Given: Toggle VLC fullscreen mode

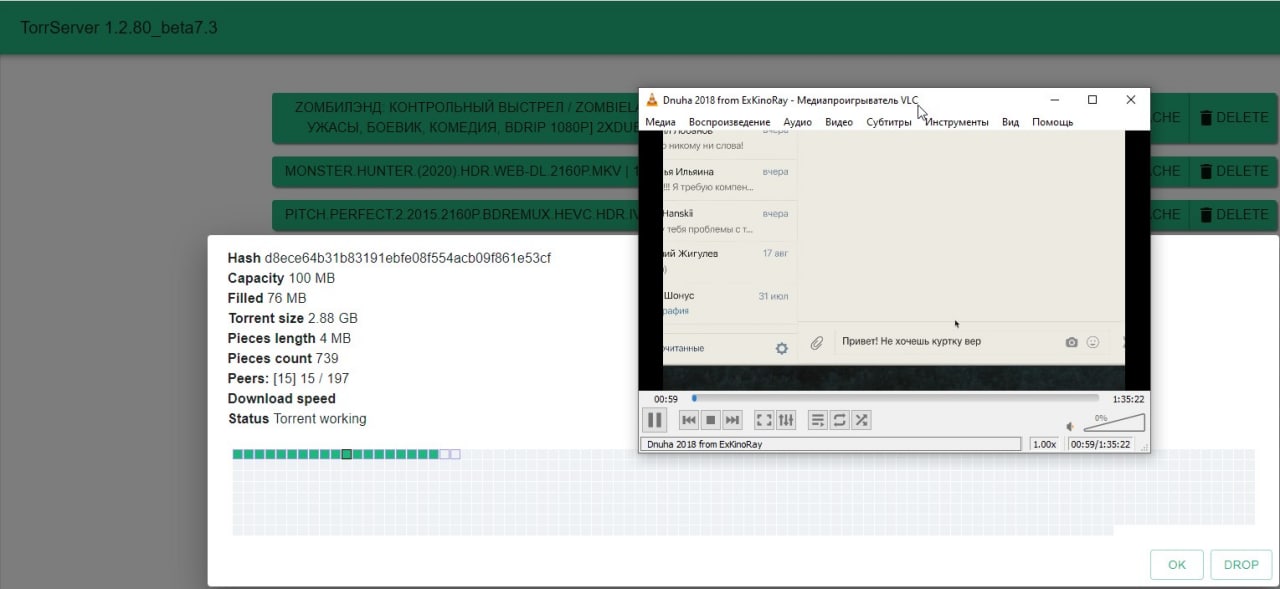Looking at the screenshot, I should pos(764,420).
